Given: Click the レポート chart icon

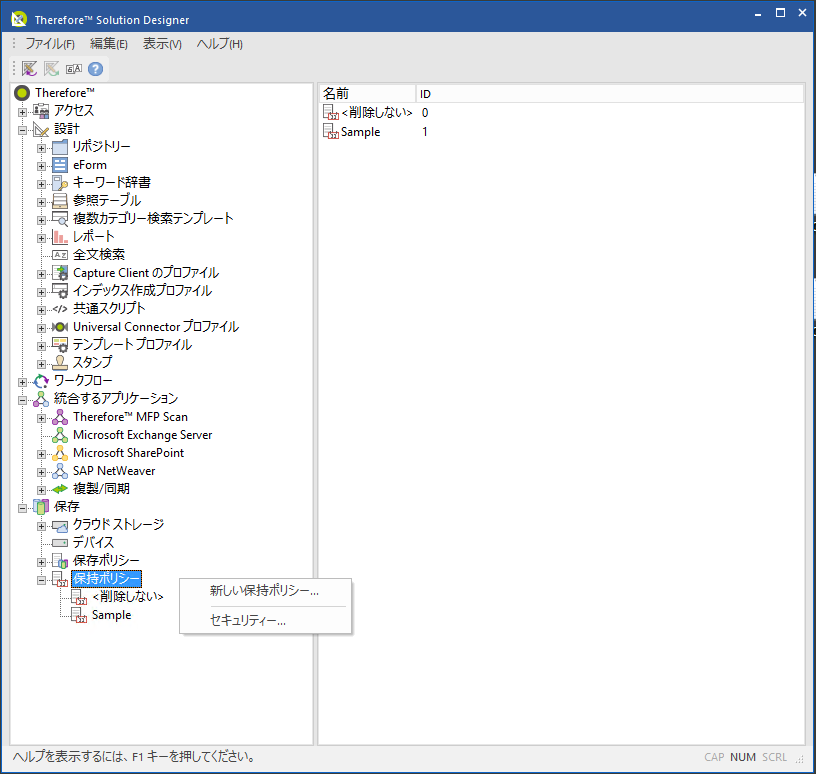Looking at the screenshot, I should 60,237.
